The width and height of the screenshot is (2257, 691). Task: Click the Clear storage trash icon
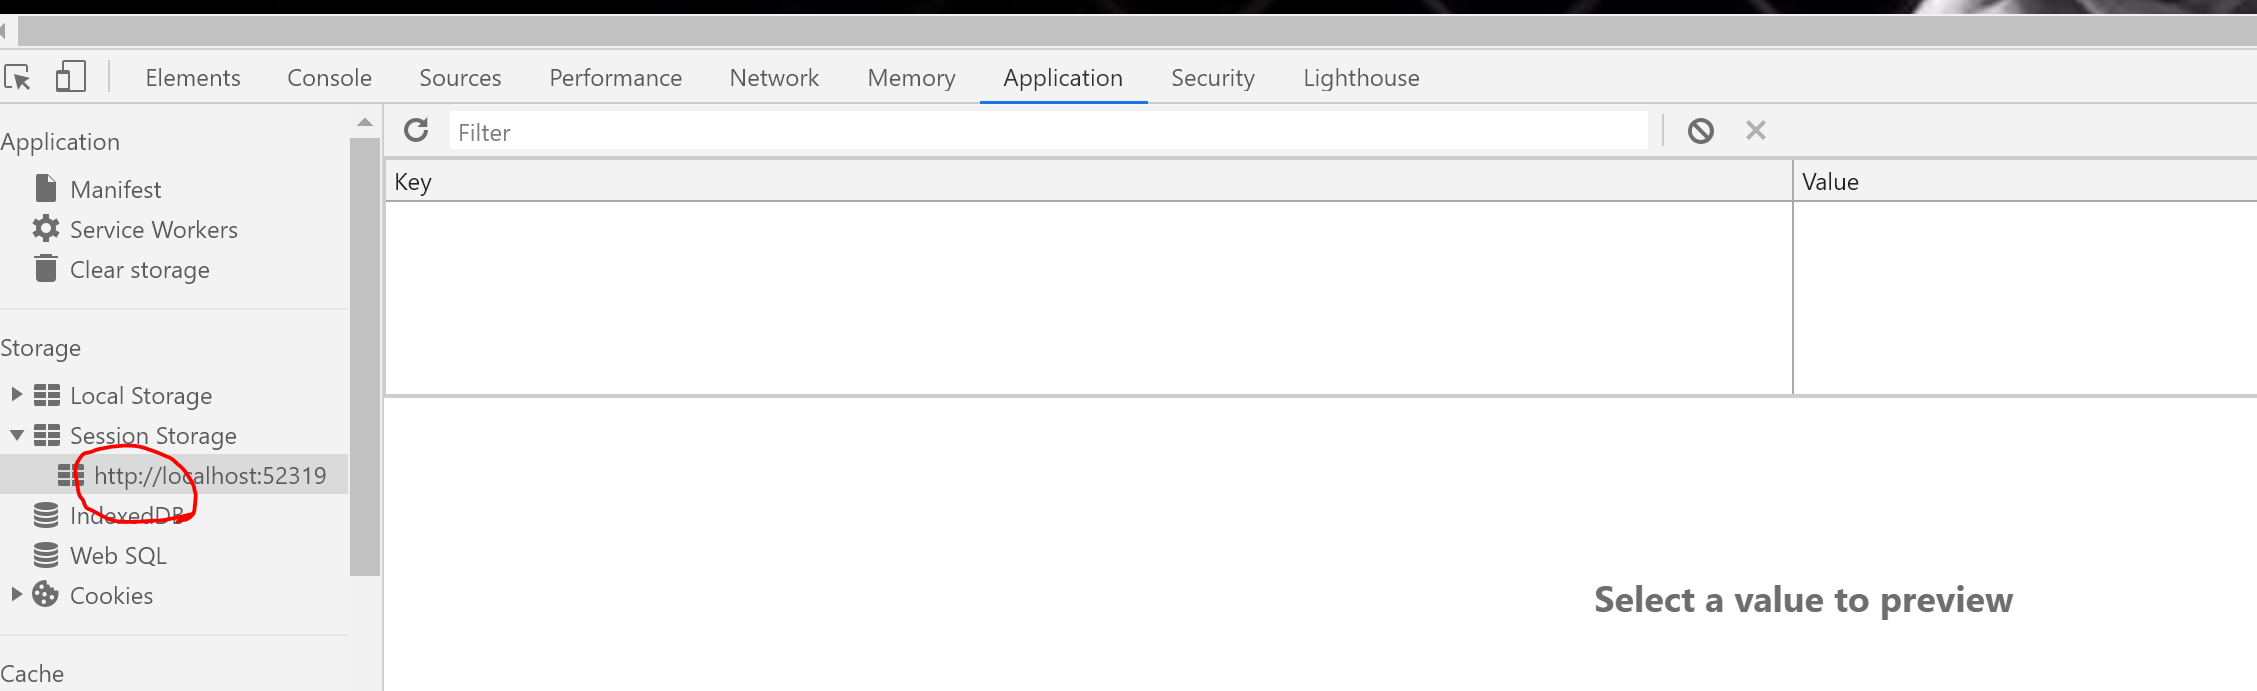click(46, 269)
